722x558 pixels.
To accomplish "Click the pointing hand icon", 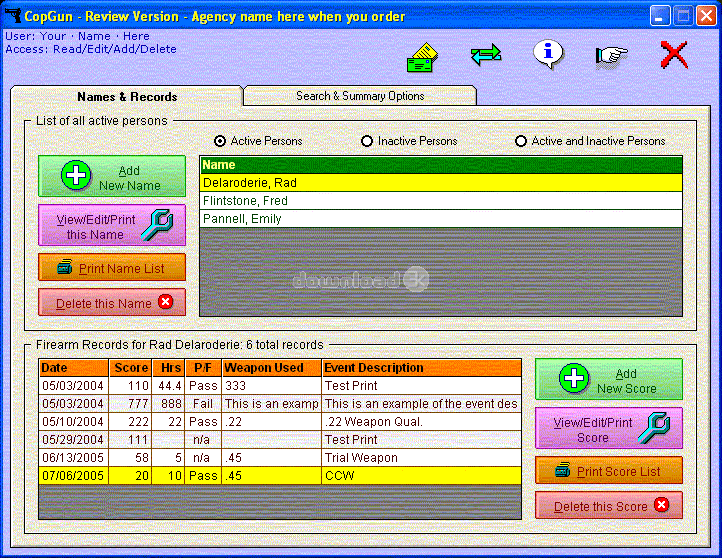I will click(611, 56).
